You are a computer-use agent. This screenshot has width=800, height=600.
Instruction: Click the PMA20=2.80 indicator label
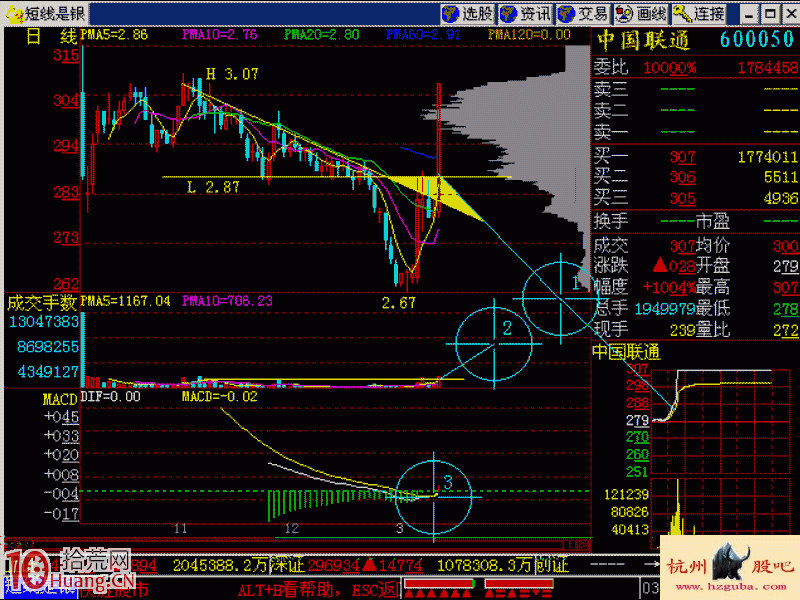pos(322,35)
